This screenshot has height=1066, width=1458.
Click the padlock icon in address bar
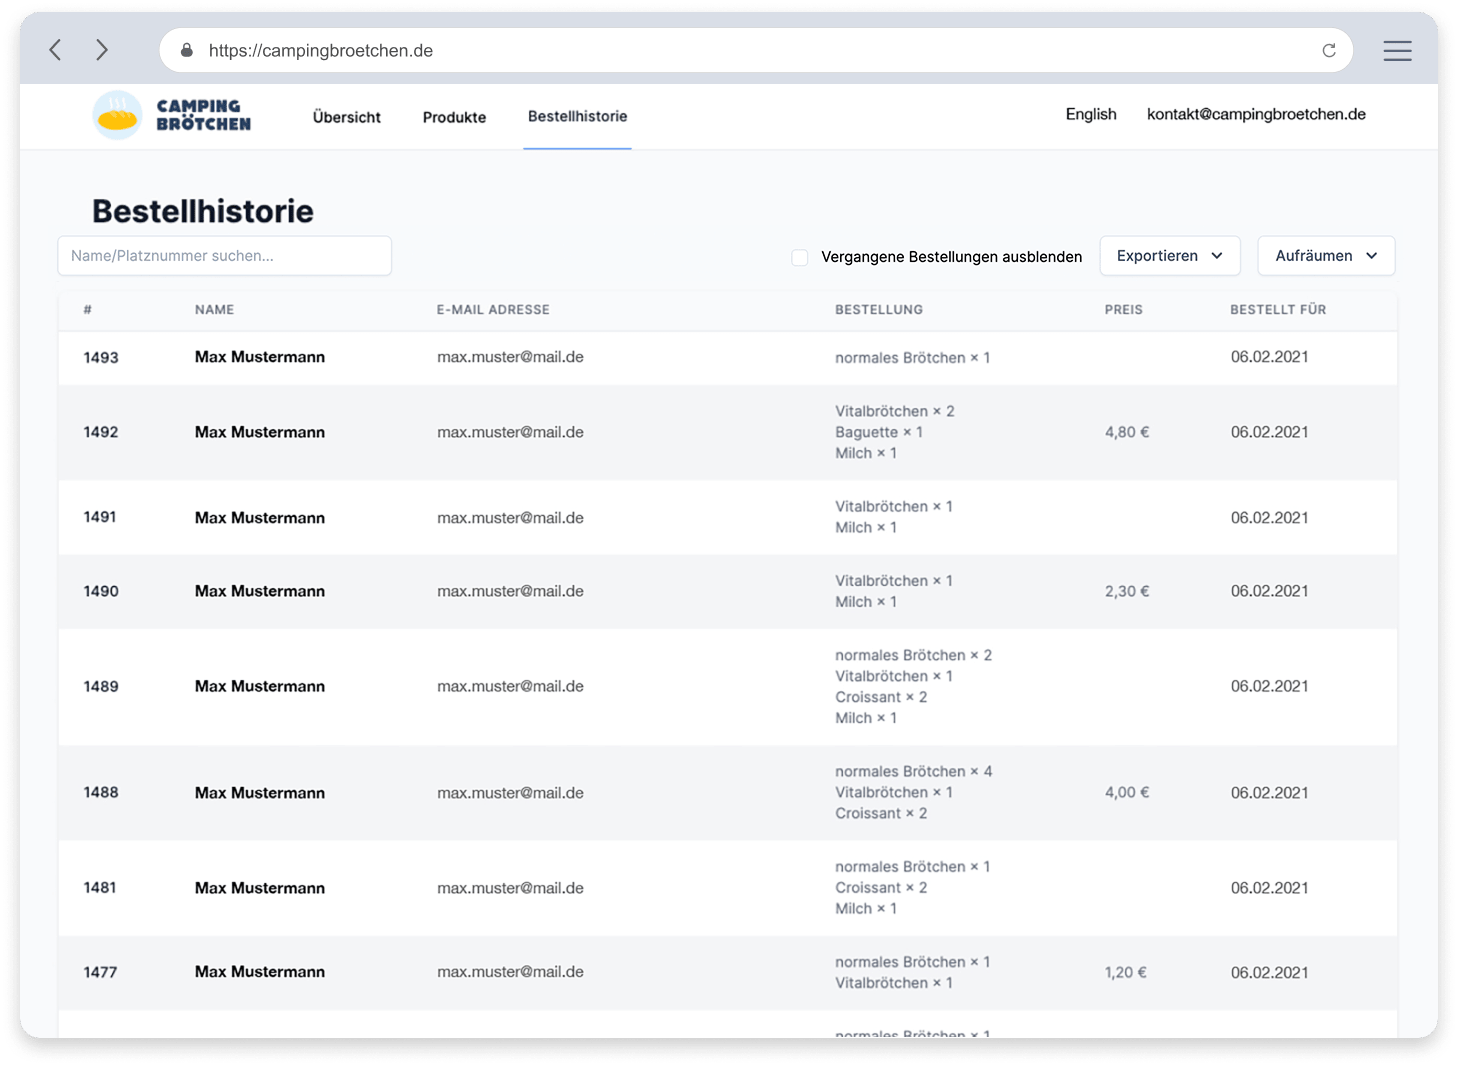coord(187,51)
